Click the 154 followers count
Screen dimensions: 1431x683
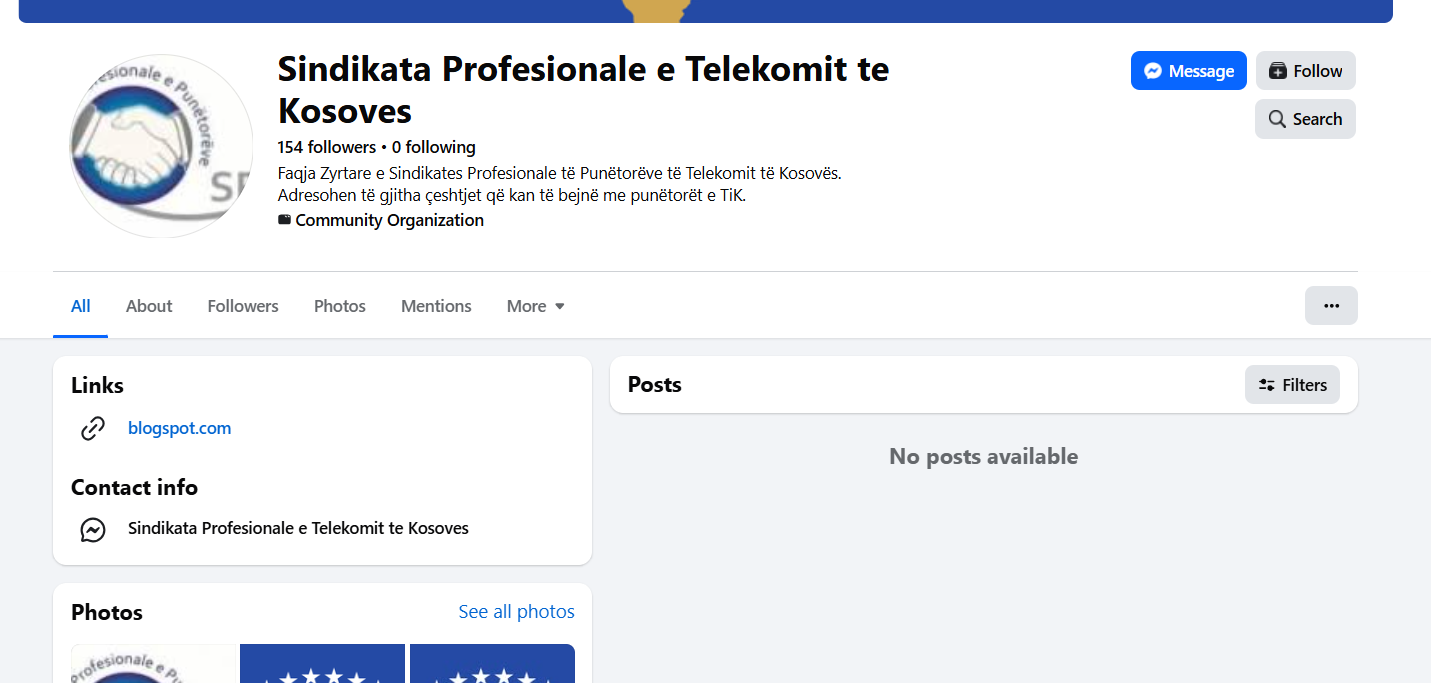(x=326, y=147)
